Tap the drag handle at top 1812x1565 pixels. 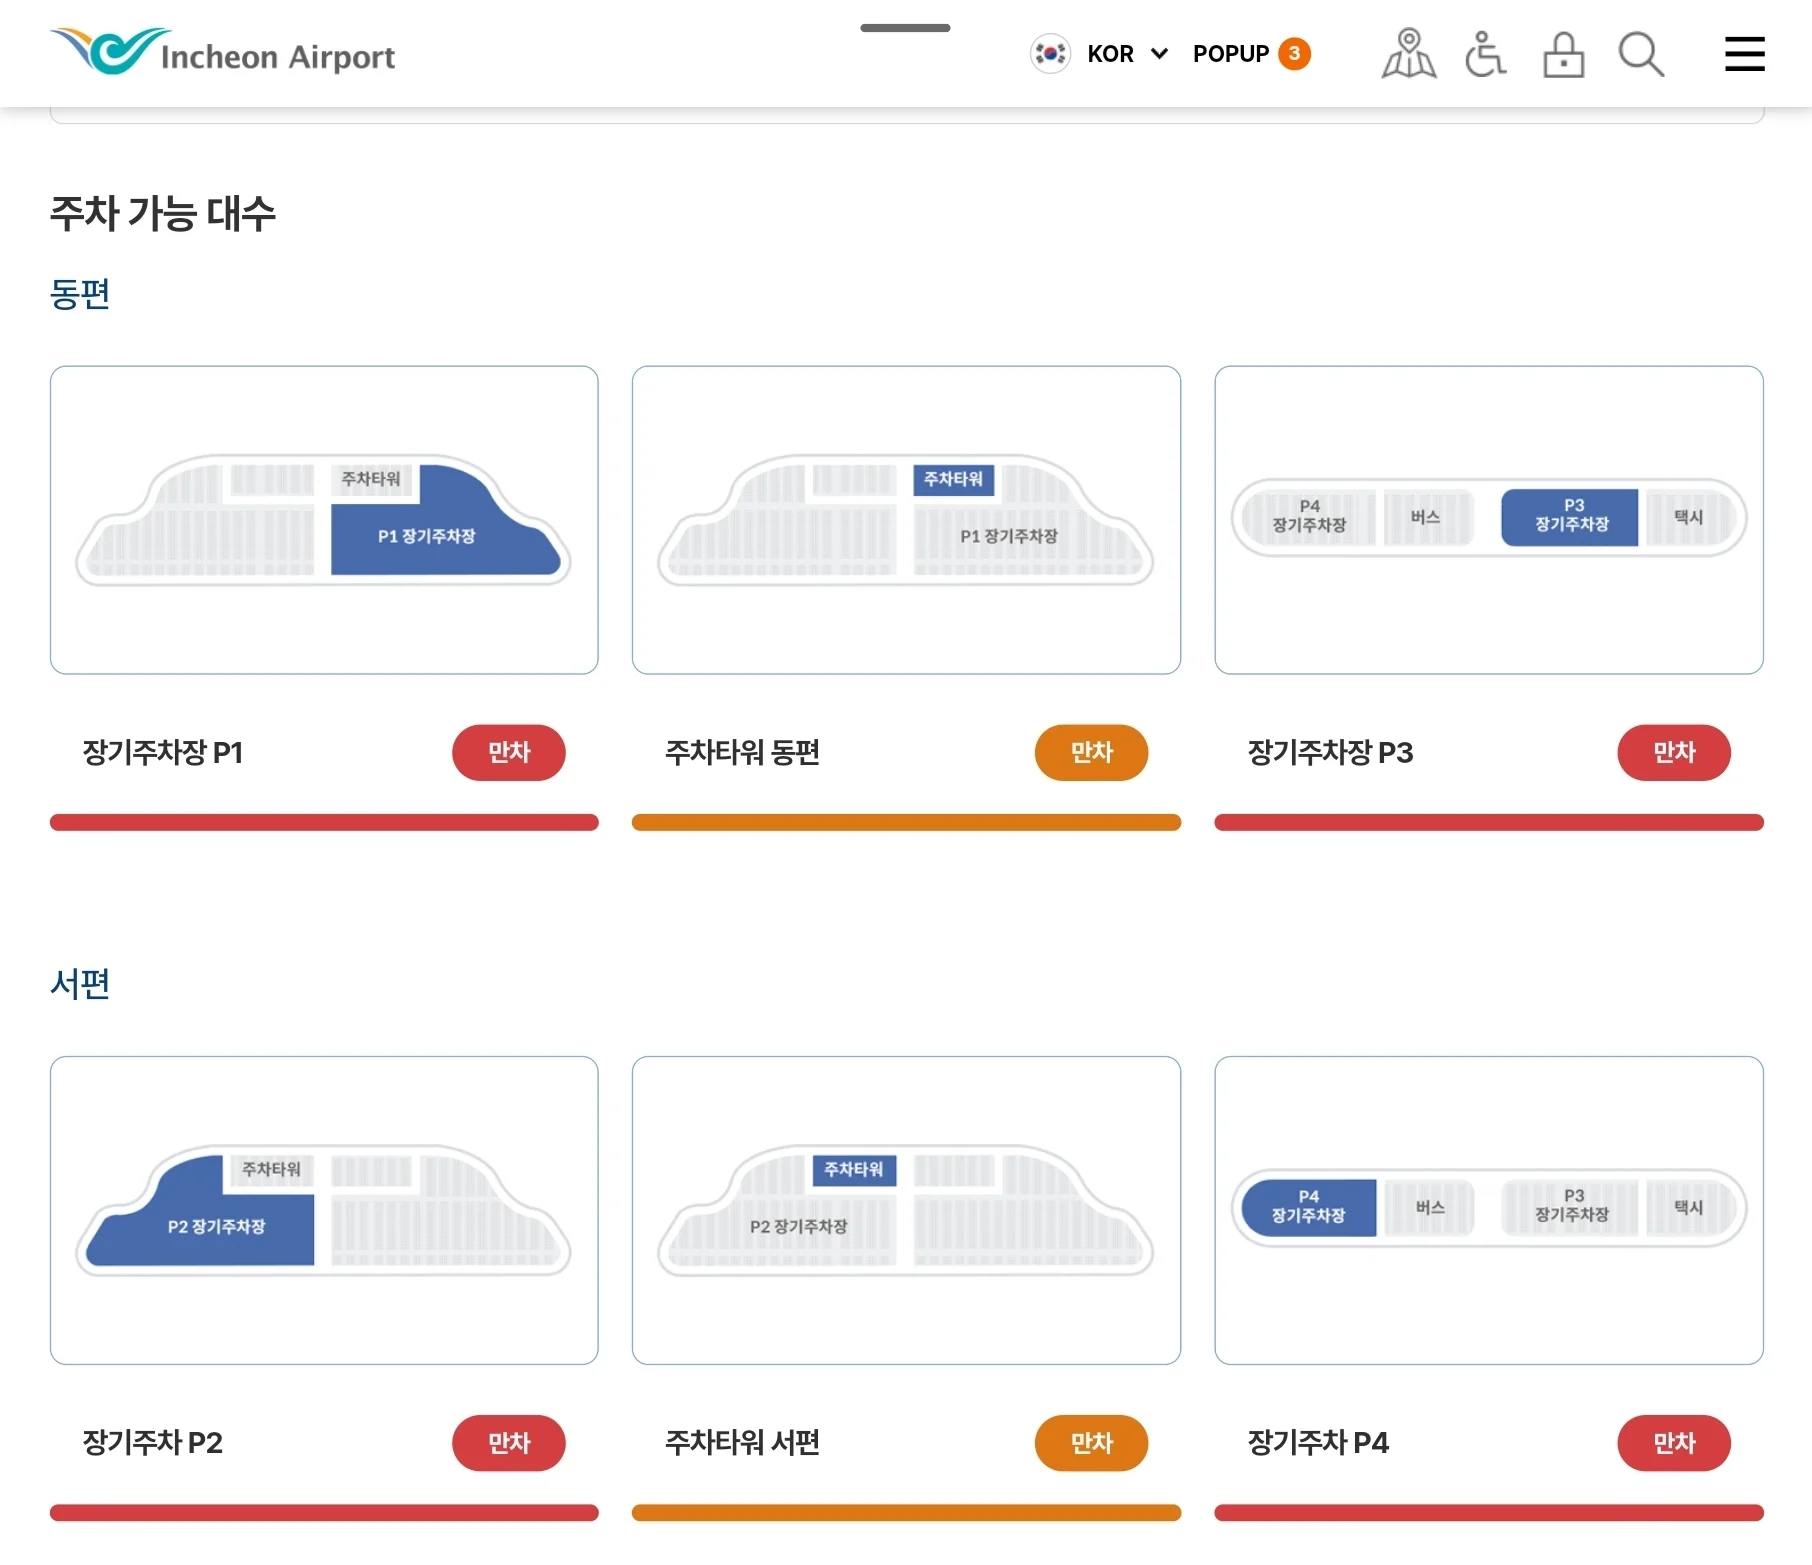point(905,28)
